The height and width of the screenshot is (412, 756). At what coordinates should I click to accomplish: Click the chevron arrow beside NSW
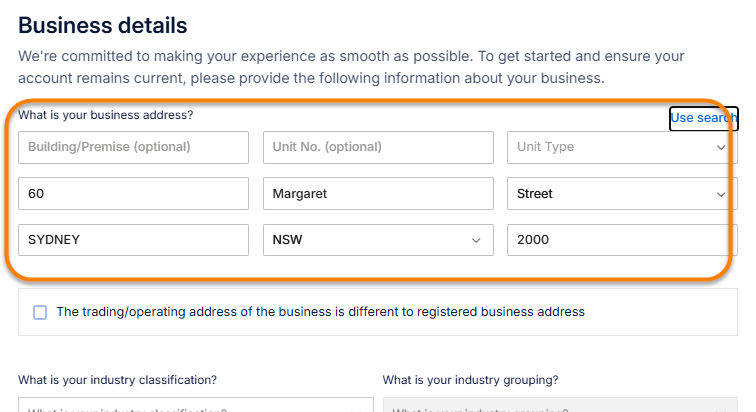pyautogui.click(x=477, y=240)
